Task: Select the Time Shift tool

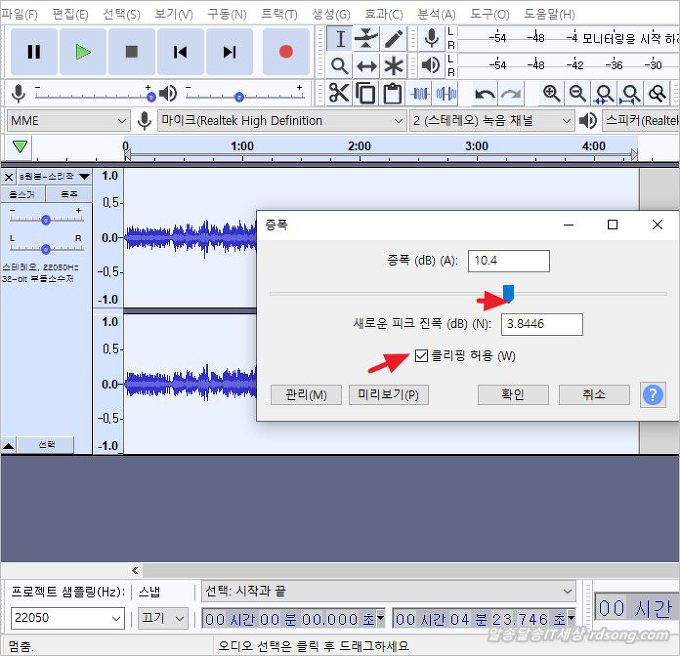Action: tap(366, 66)
